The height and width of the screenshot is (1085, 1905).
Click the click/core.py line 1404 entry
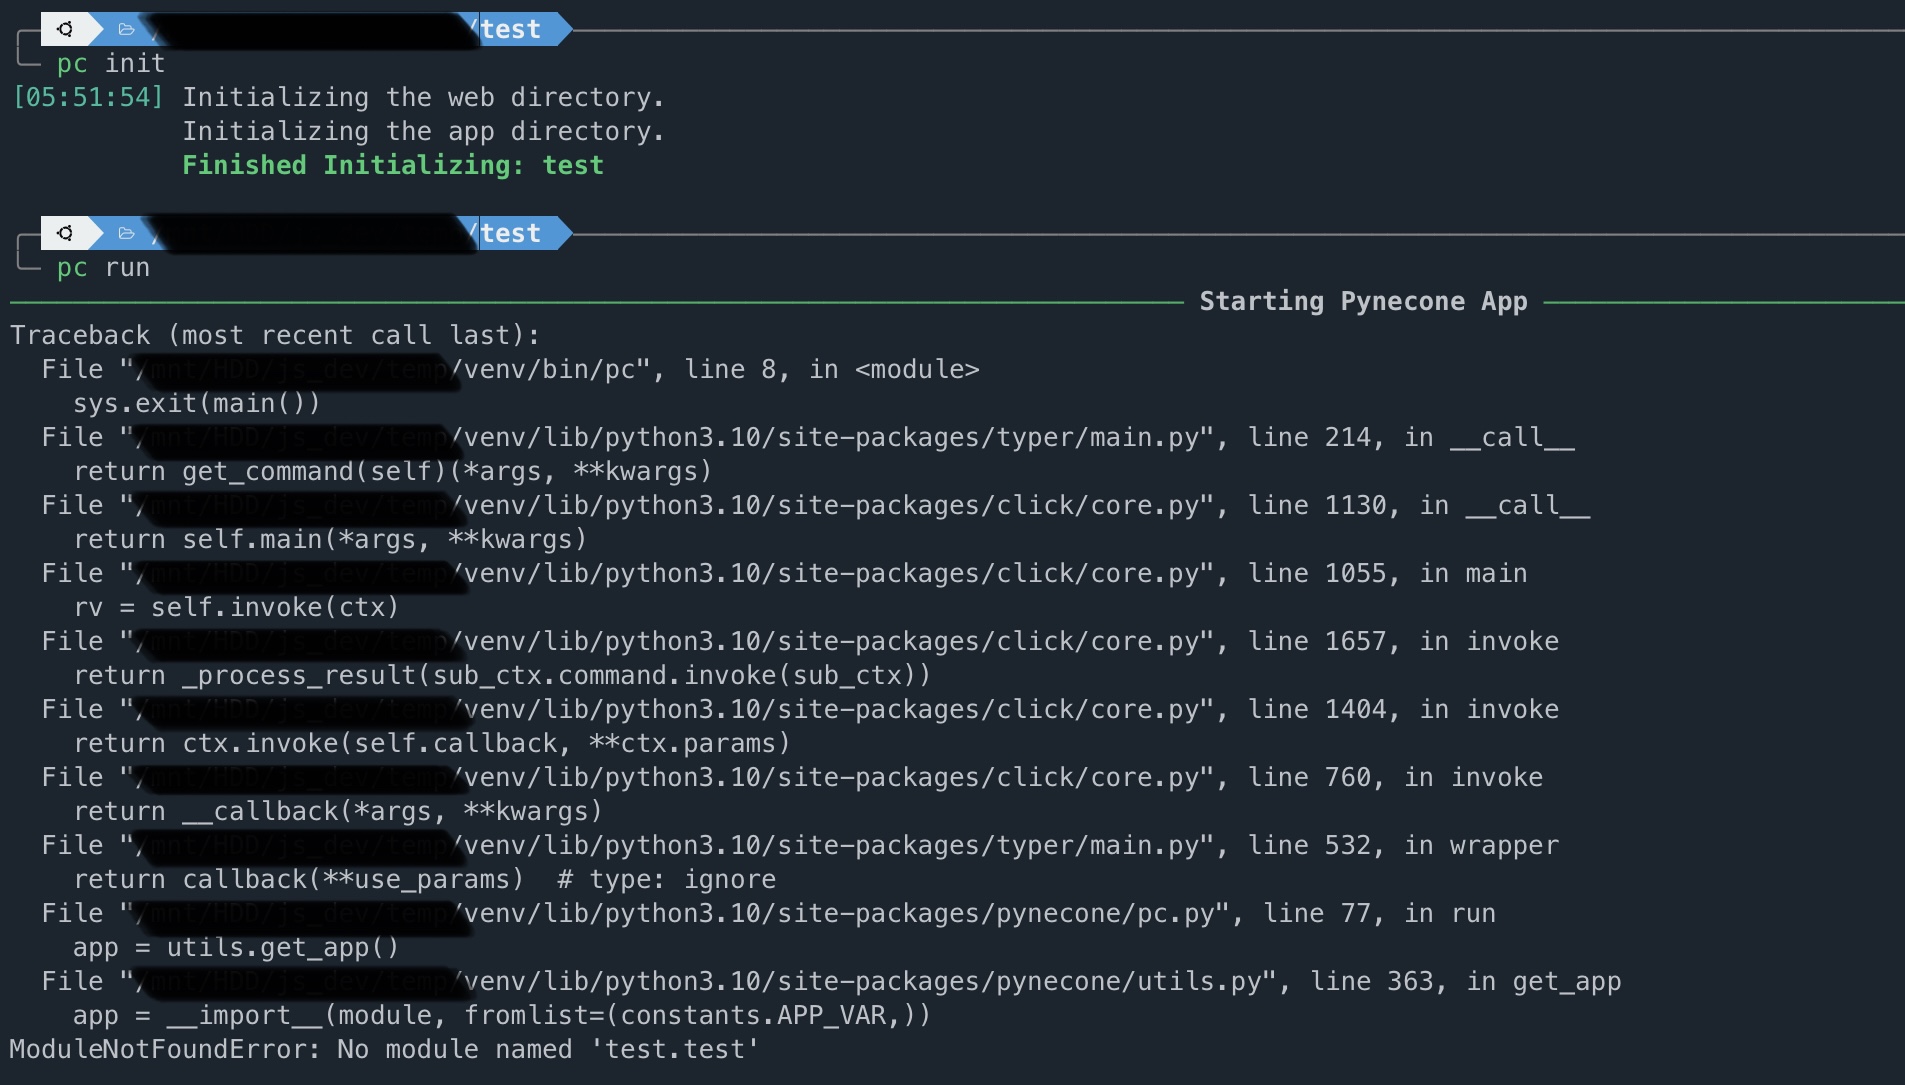[x=800, y=709]
